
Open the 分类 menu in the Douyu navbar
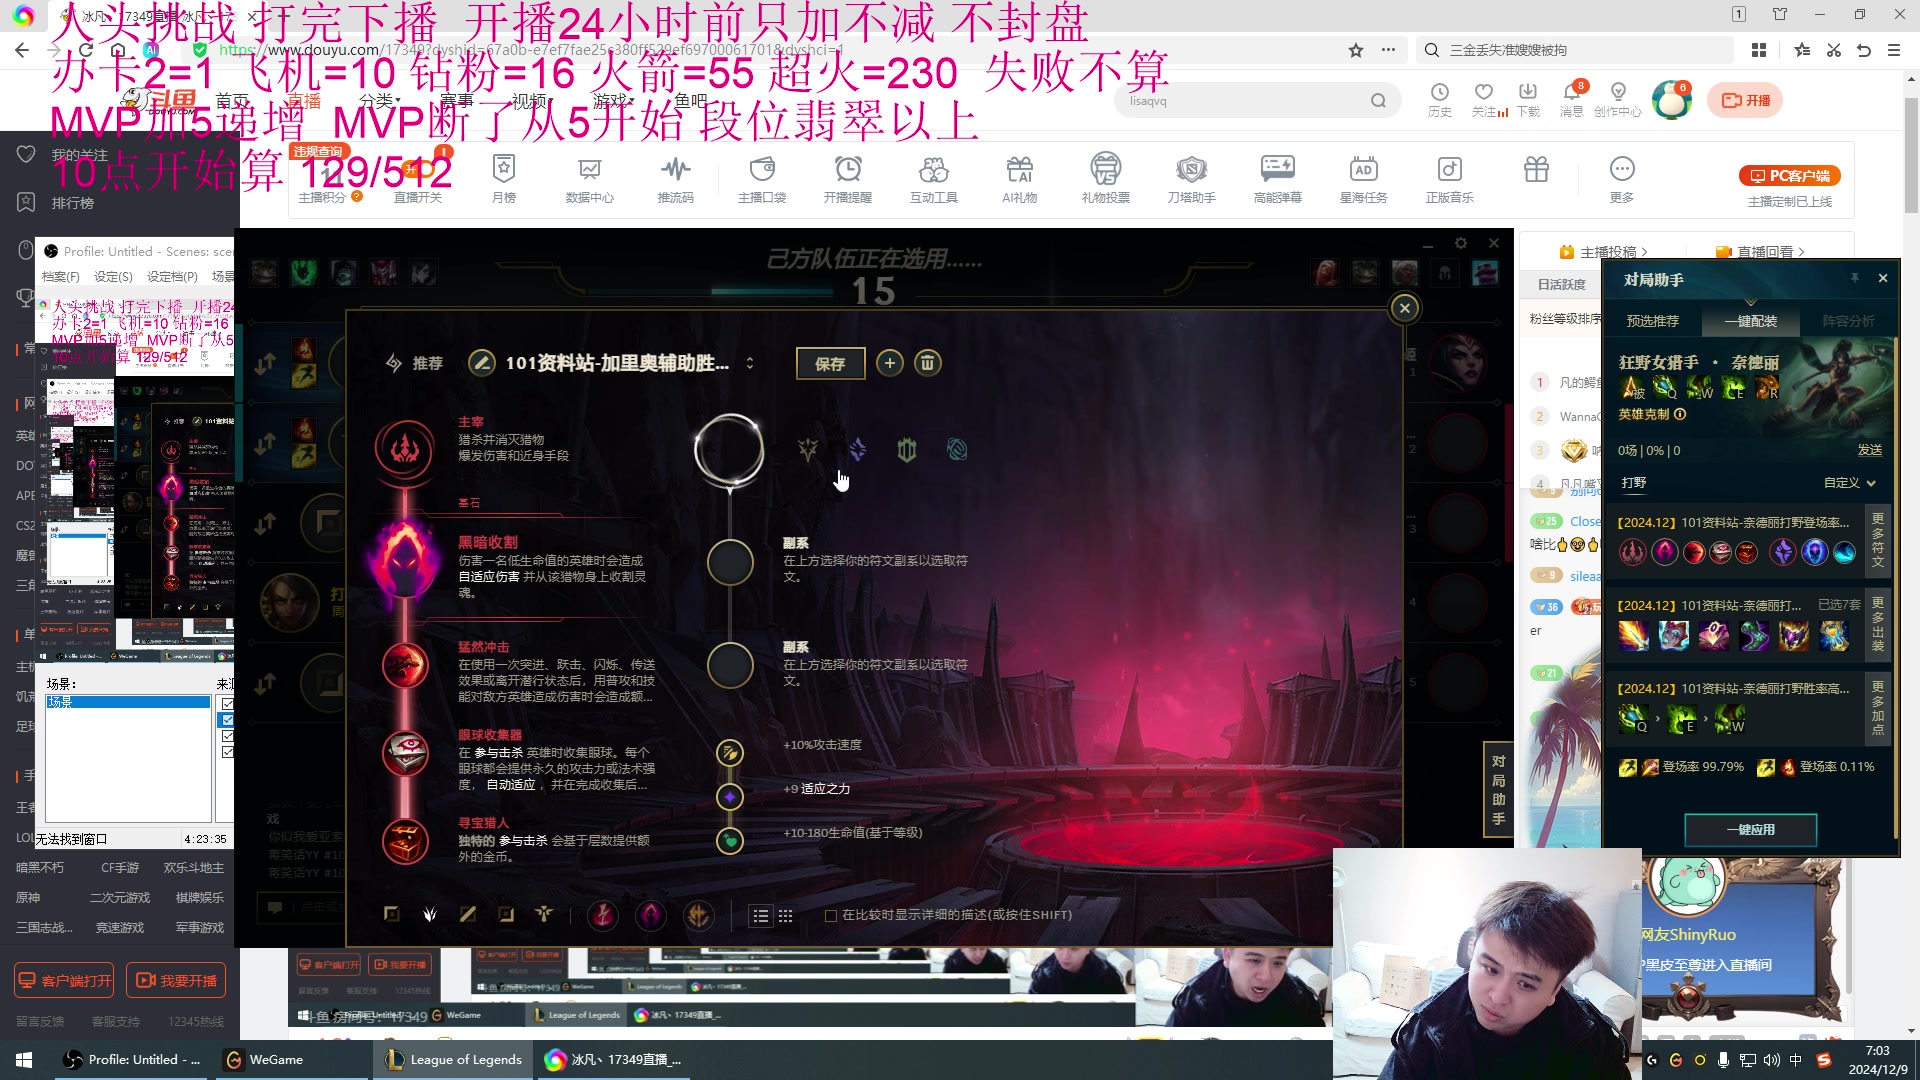pos(376,100)
